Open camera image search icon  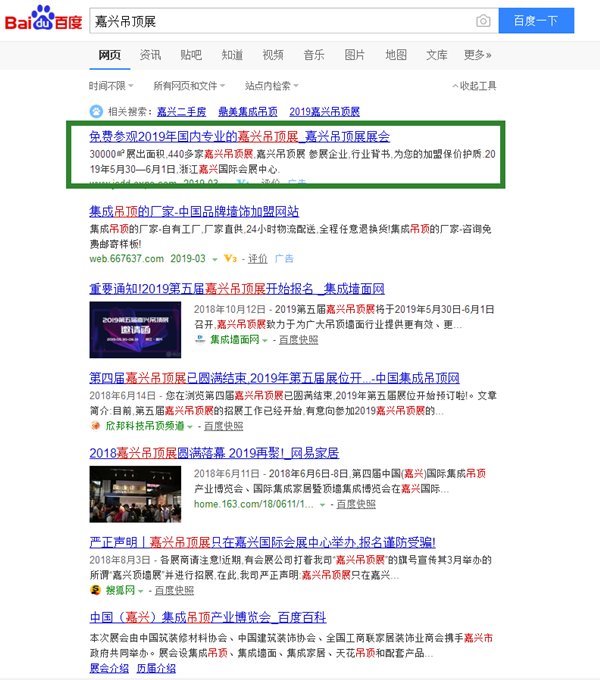[x=483, y=21]
